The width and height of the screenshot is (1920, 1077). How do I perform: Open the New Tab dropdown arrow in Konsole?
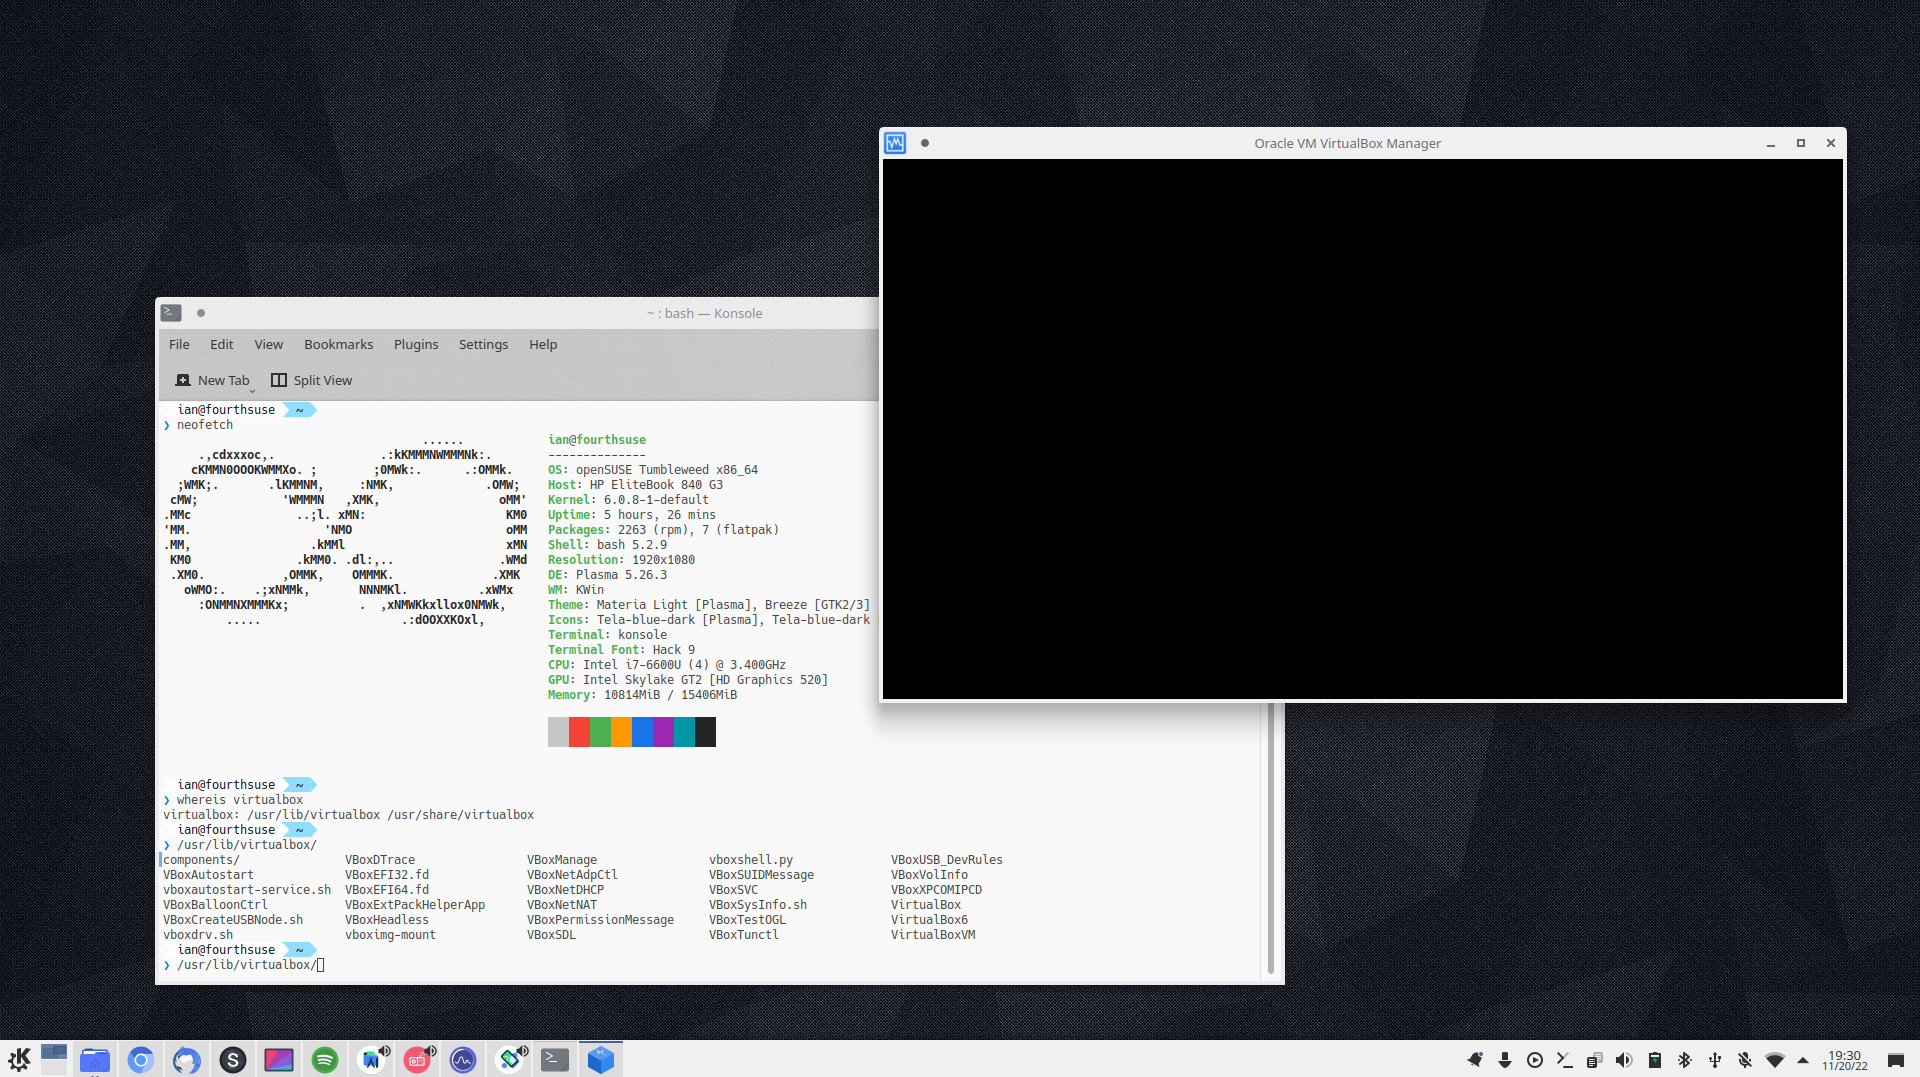pyautogui.click(x=252, y=390)
